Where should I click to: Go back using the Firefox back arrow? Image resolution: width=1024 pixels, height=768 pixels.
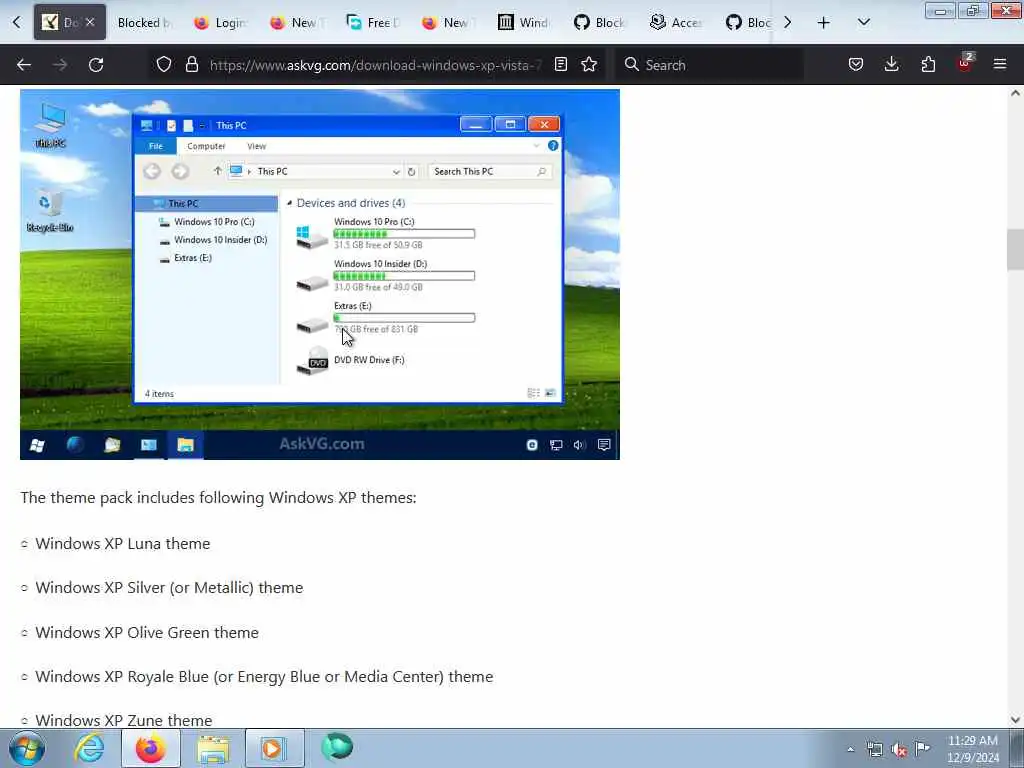(24, 65)
